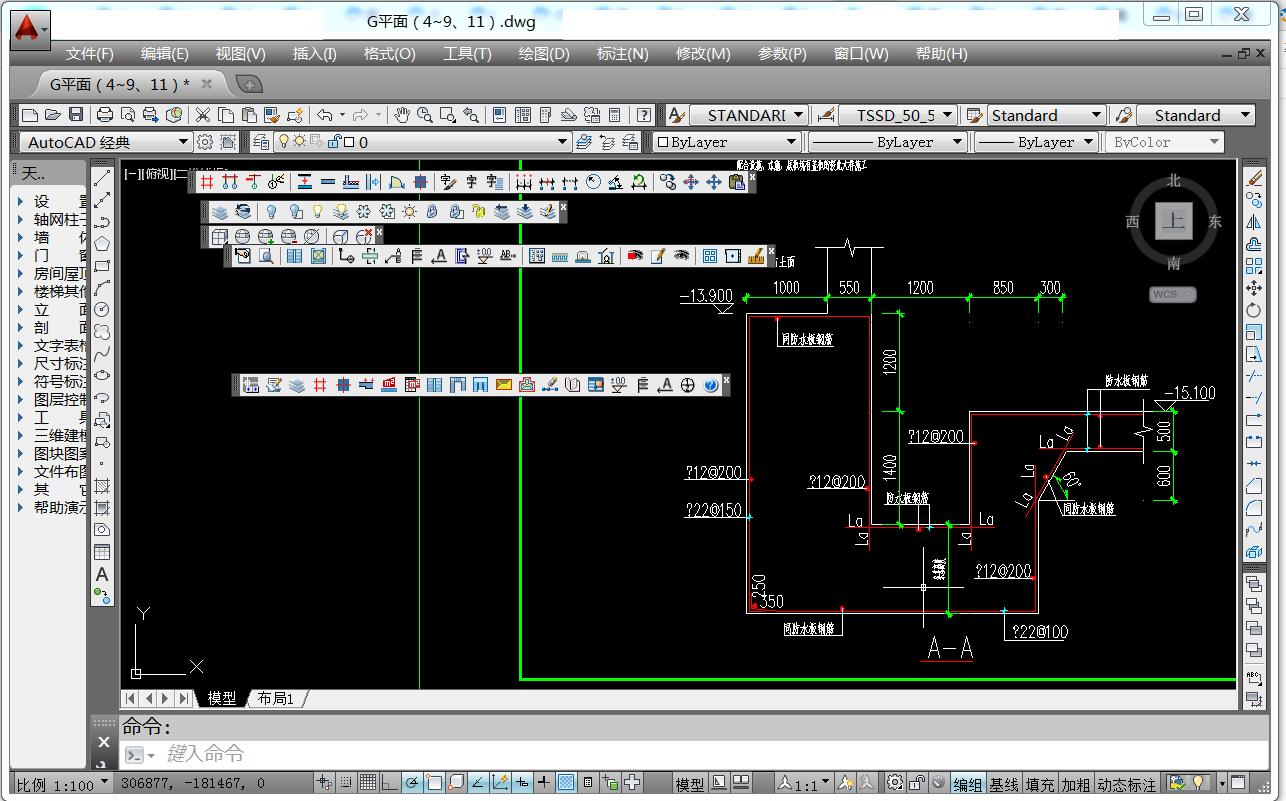Click the Plot printer icon

point(105,115)
